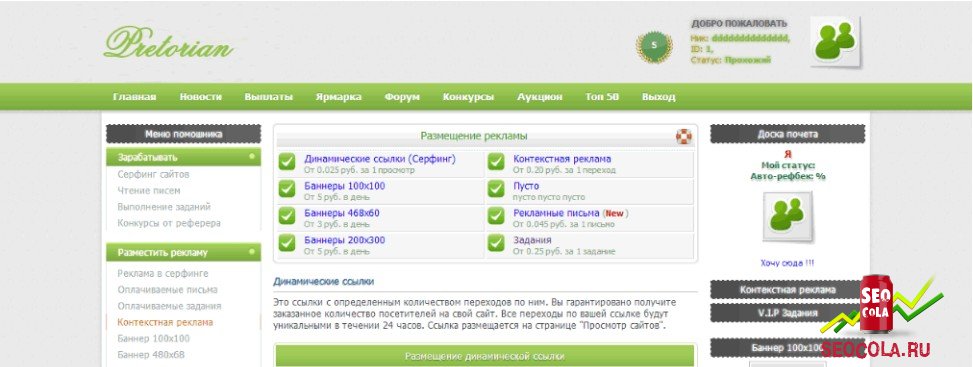Click the Размещение динамической ссылки header bar
The image size is (973, 367).
coord(485,356)
